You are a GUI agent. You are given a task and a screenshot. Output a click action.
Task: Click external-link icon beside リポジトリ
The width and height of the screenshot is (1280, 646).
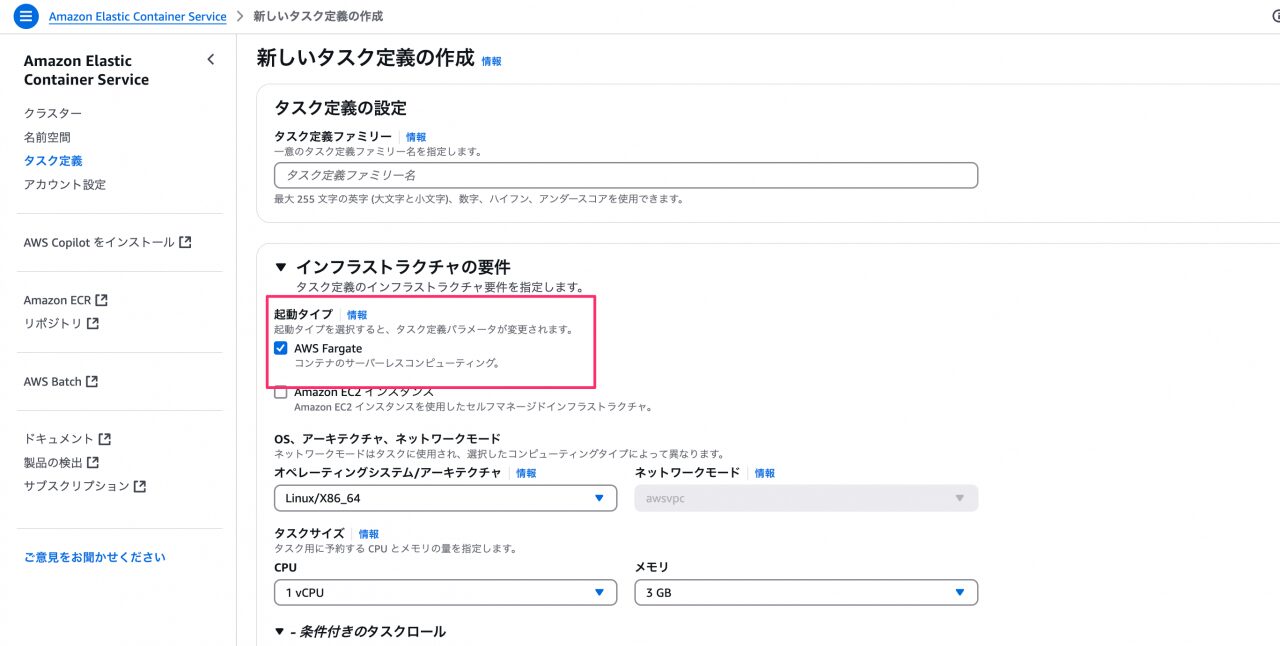point(93,324)
